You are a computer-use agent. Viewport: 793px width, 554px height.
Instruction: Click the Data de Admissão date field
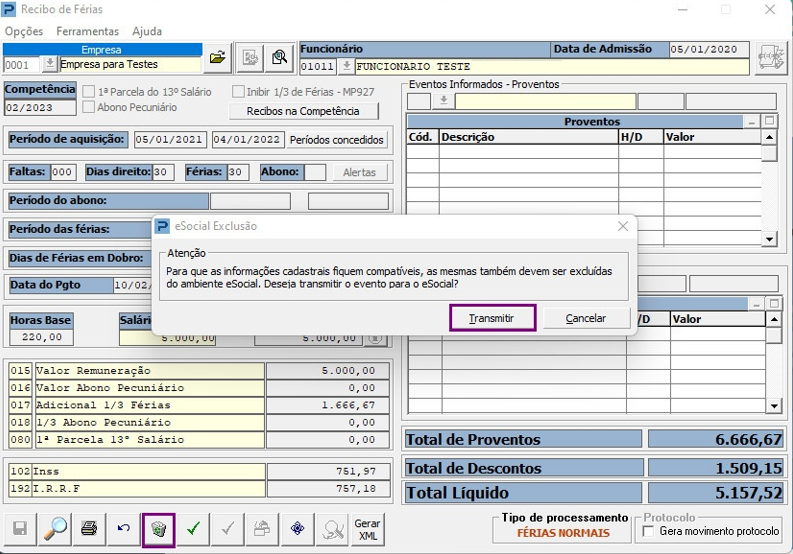pos(708,50)
